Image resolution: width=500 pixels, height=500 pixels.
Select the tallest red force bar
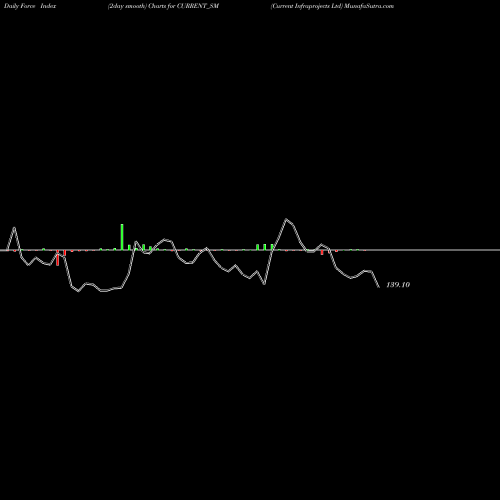[x=58, y=258]
